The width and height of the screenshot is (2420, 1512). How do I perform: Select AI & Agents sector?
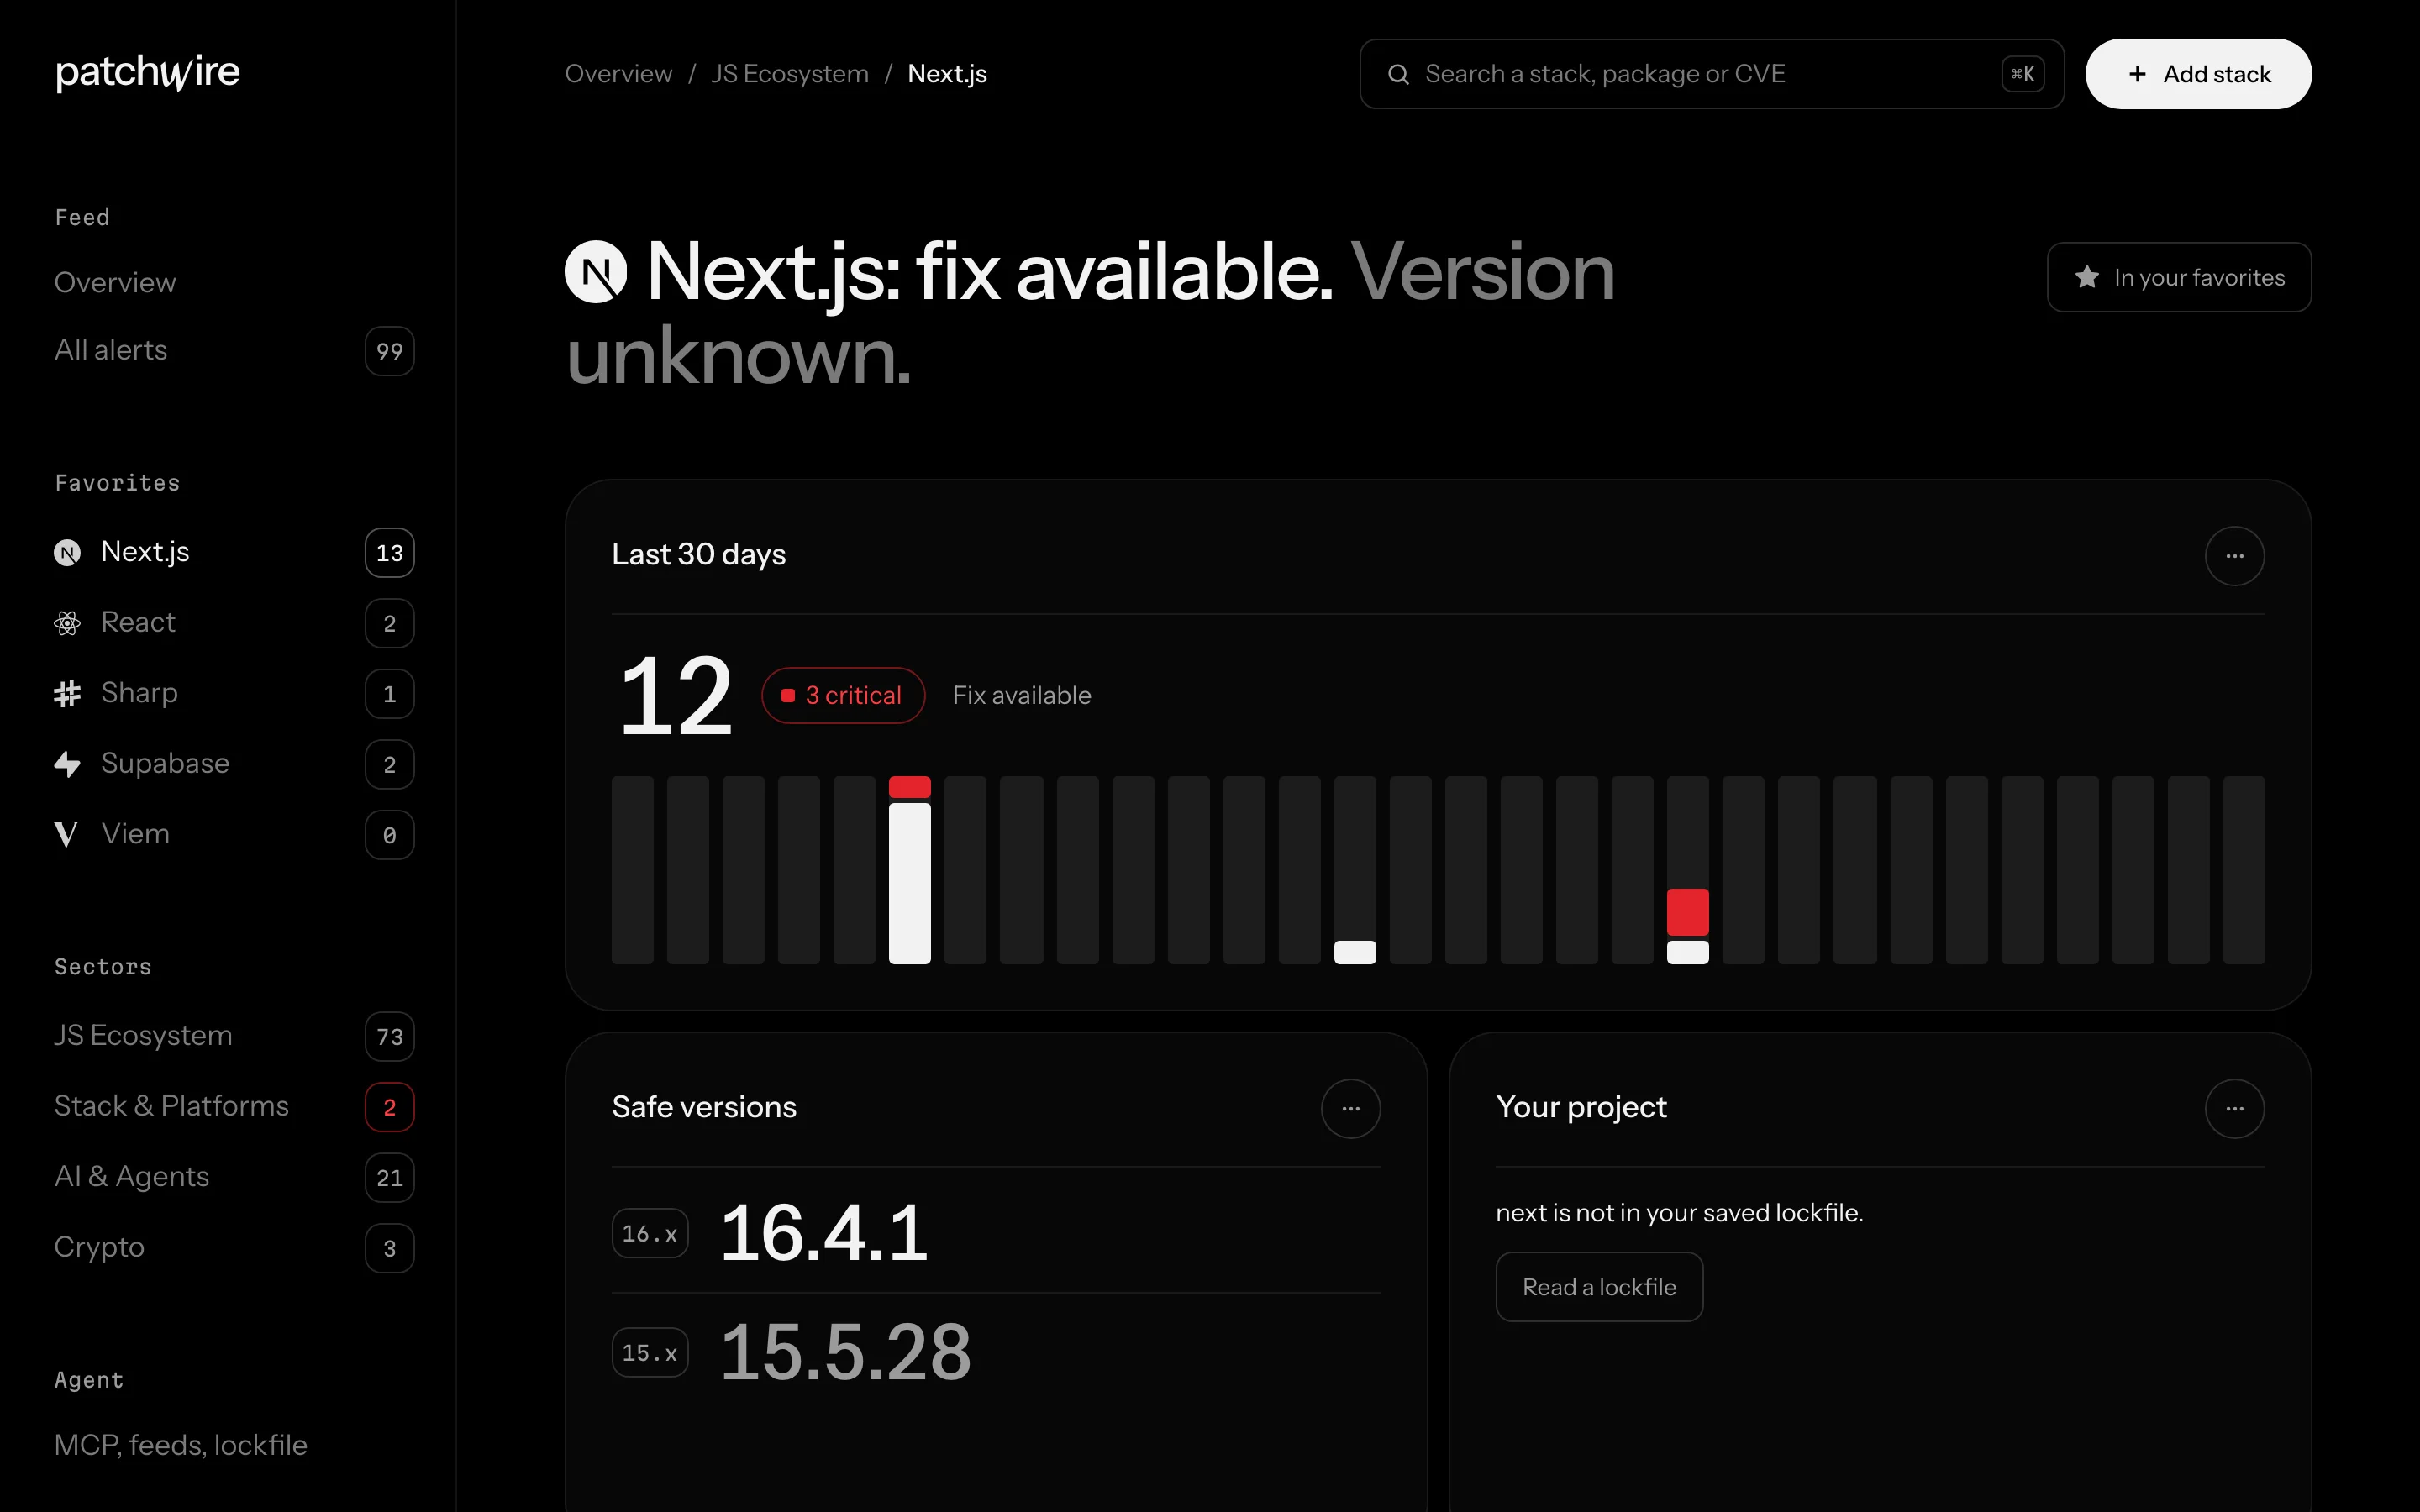[234, 1177]
